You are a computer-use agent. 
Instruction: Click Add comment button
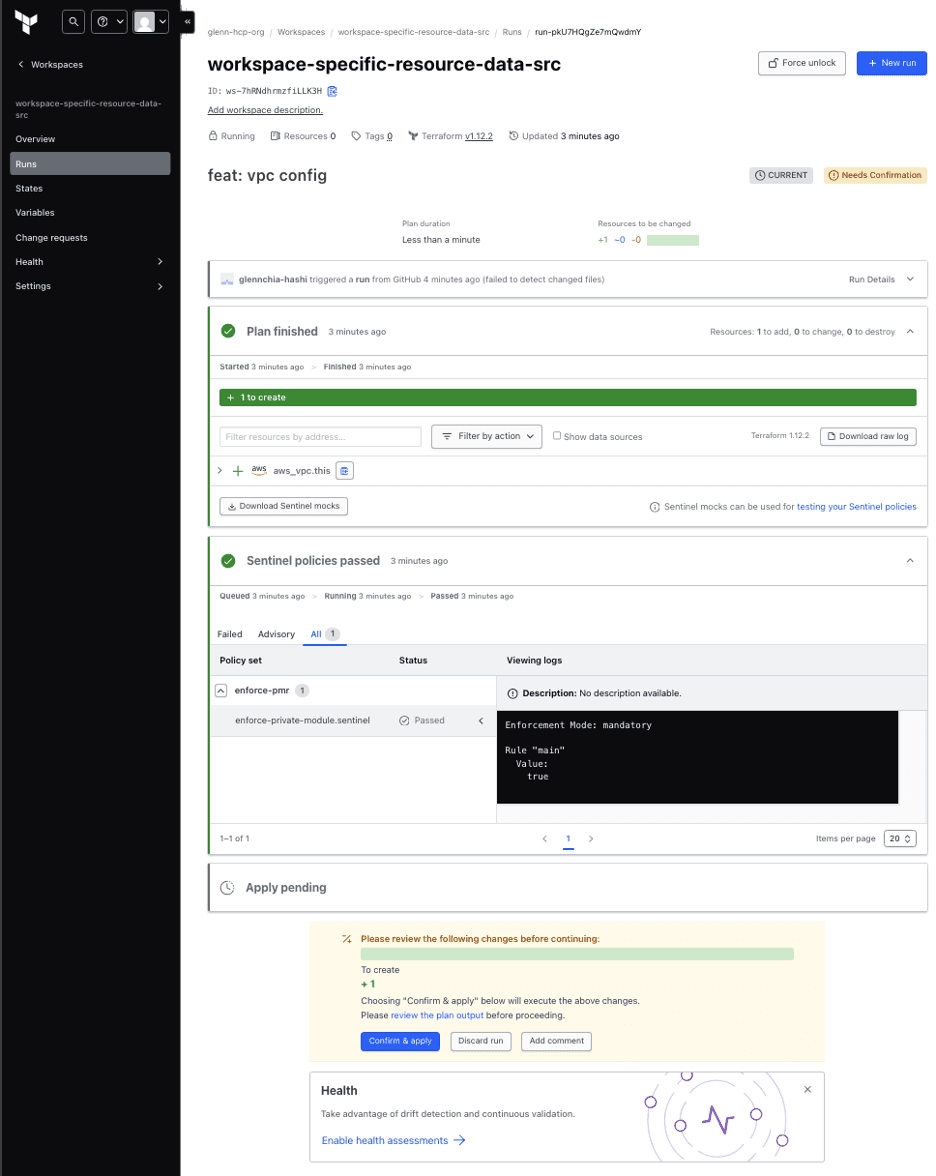[x=556, y=1041]
